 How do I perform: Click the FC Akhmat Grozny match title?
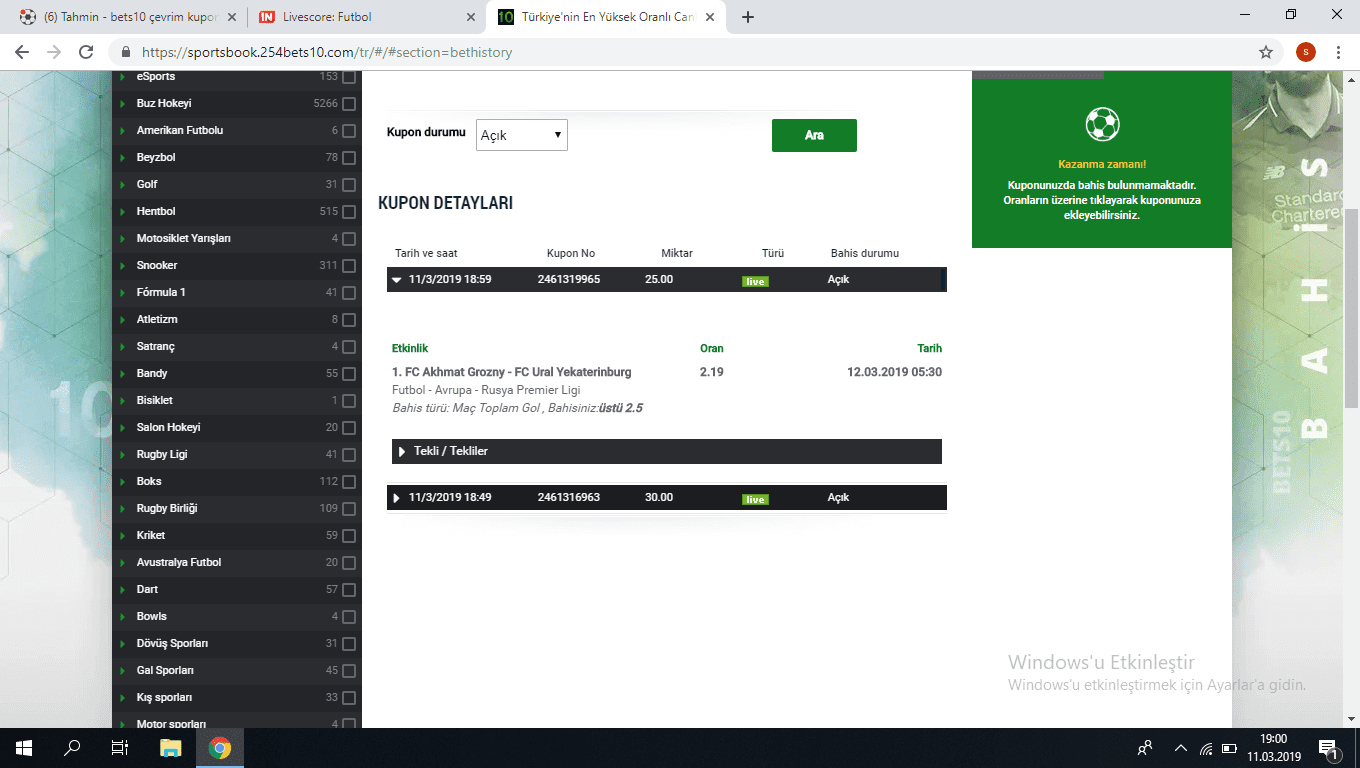[512, 372]
